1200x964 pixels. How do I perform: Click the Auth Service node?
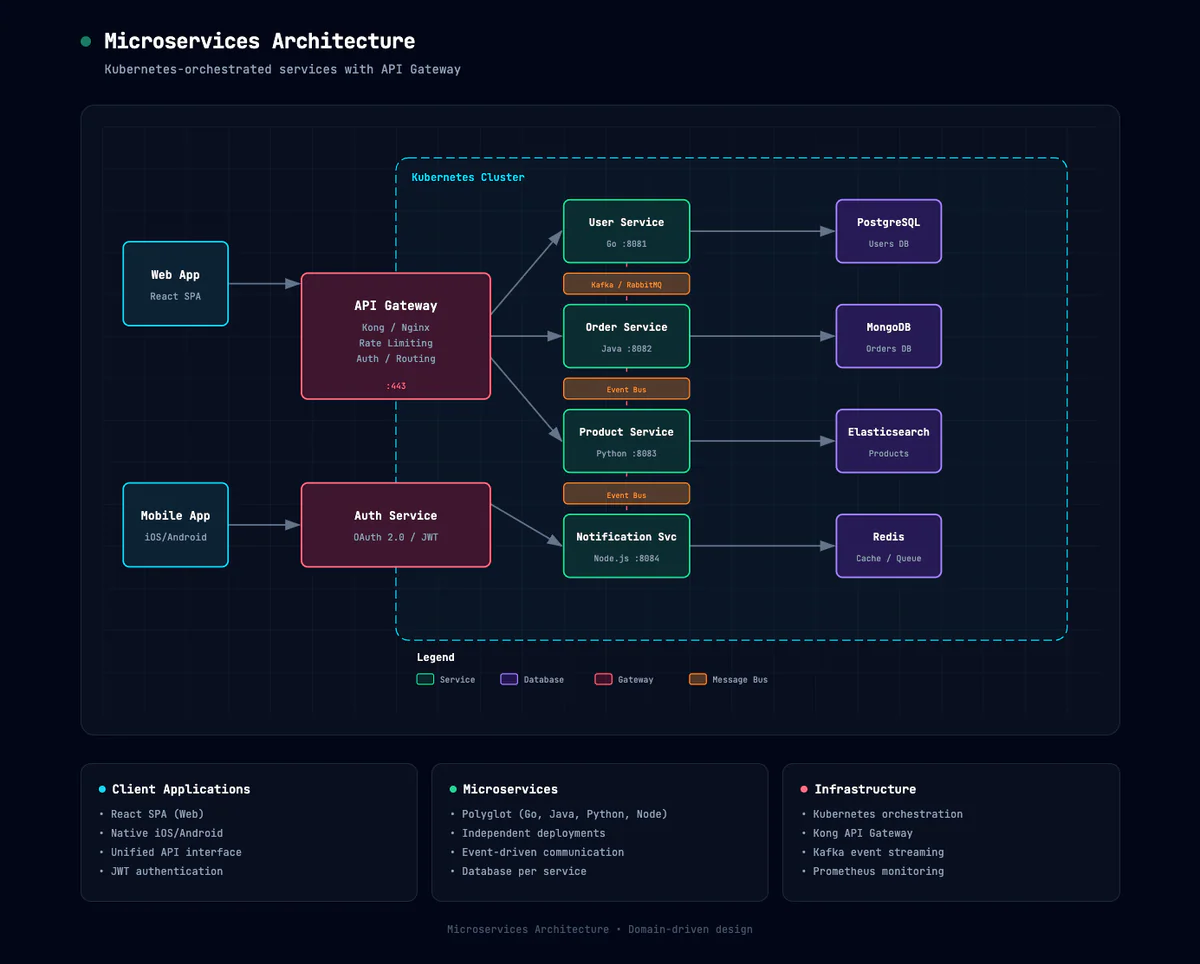pyautogui.click(x=395, y=524)
